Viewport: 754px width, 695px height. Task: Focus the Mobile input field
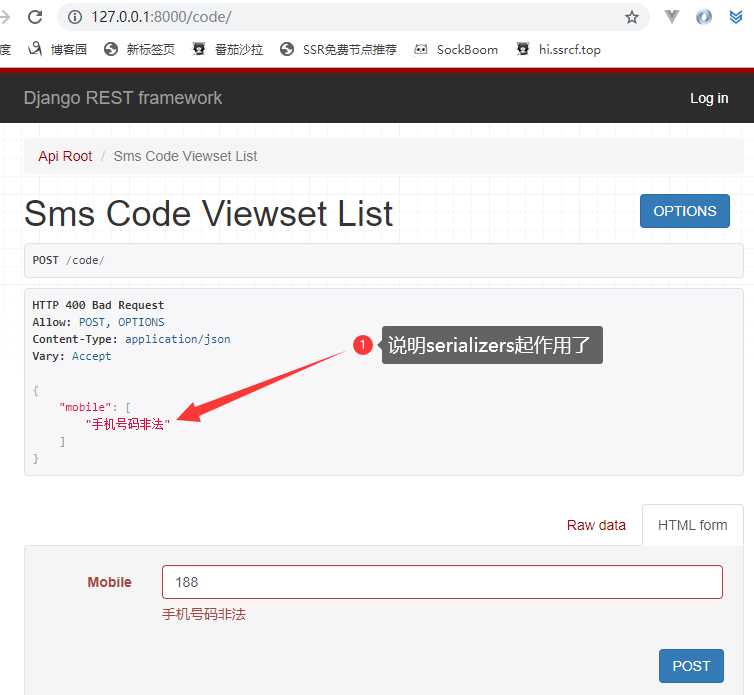[442, 582]
